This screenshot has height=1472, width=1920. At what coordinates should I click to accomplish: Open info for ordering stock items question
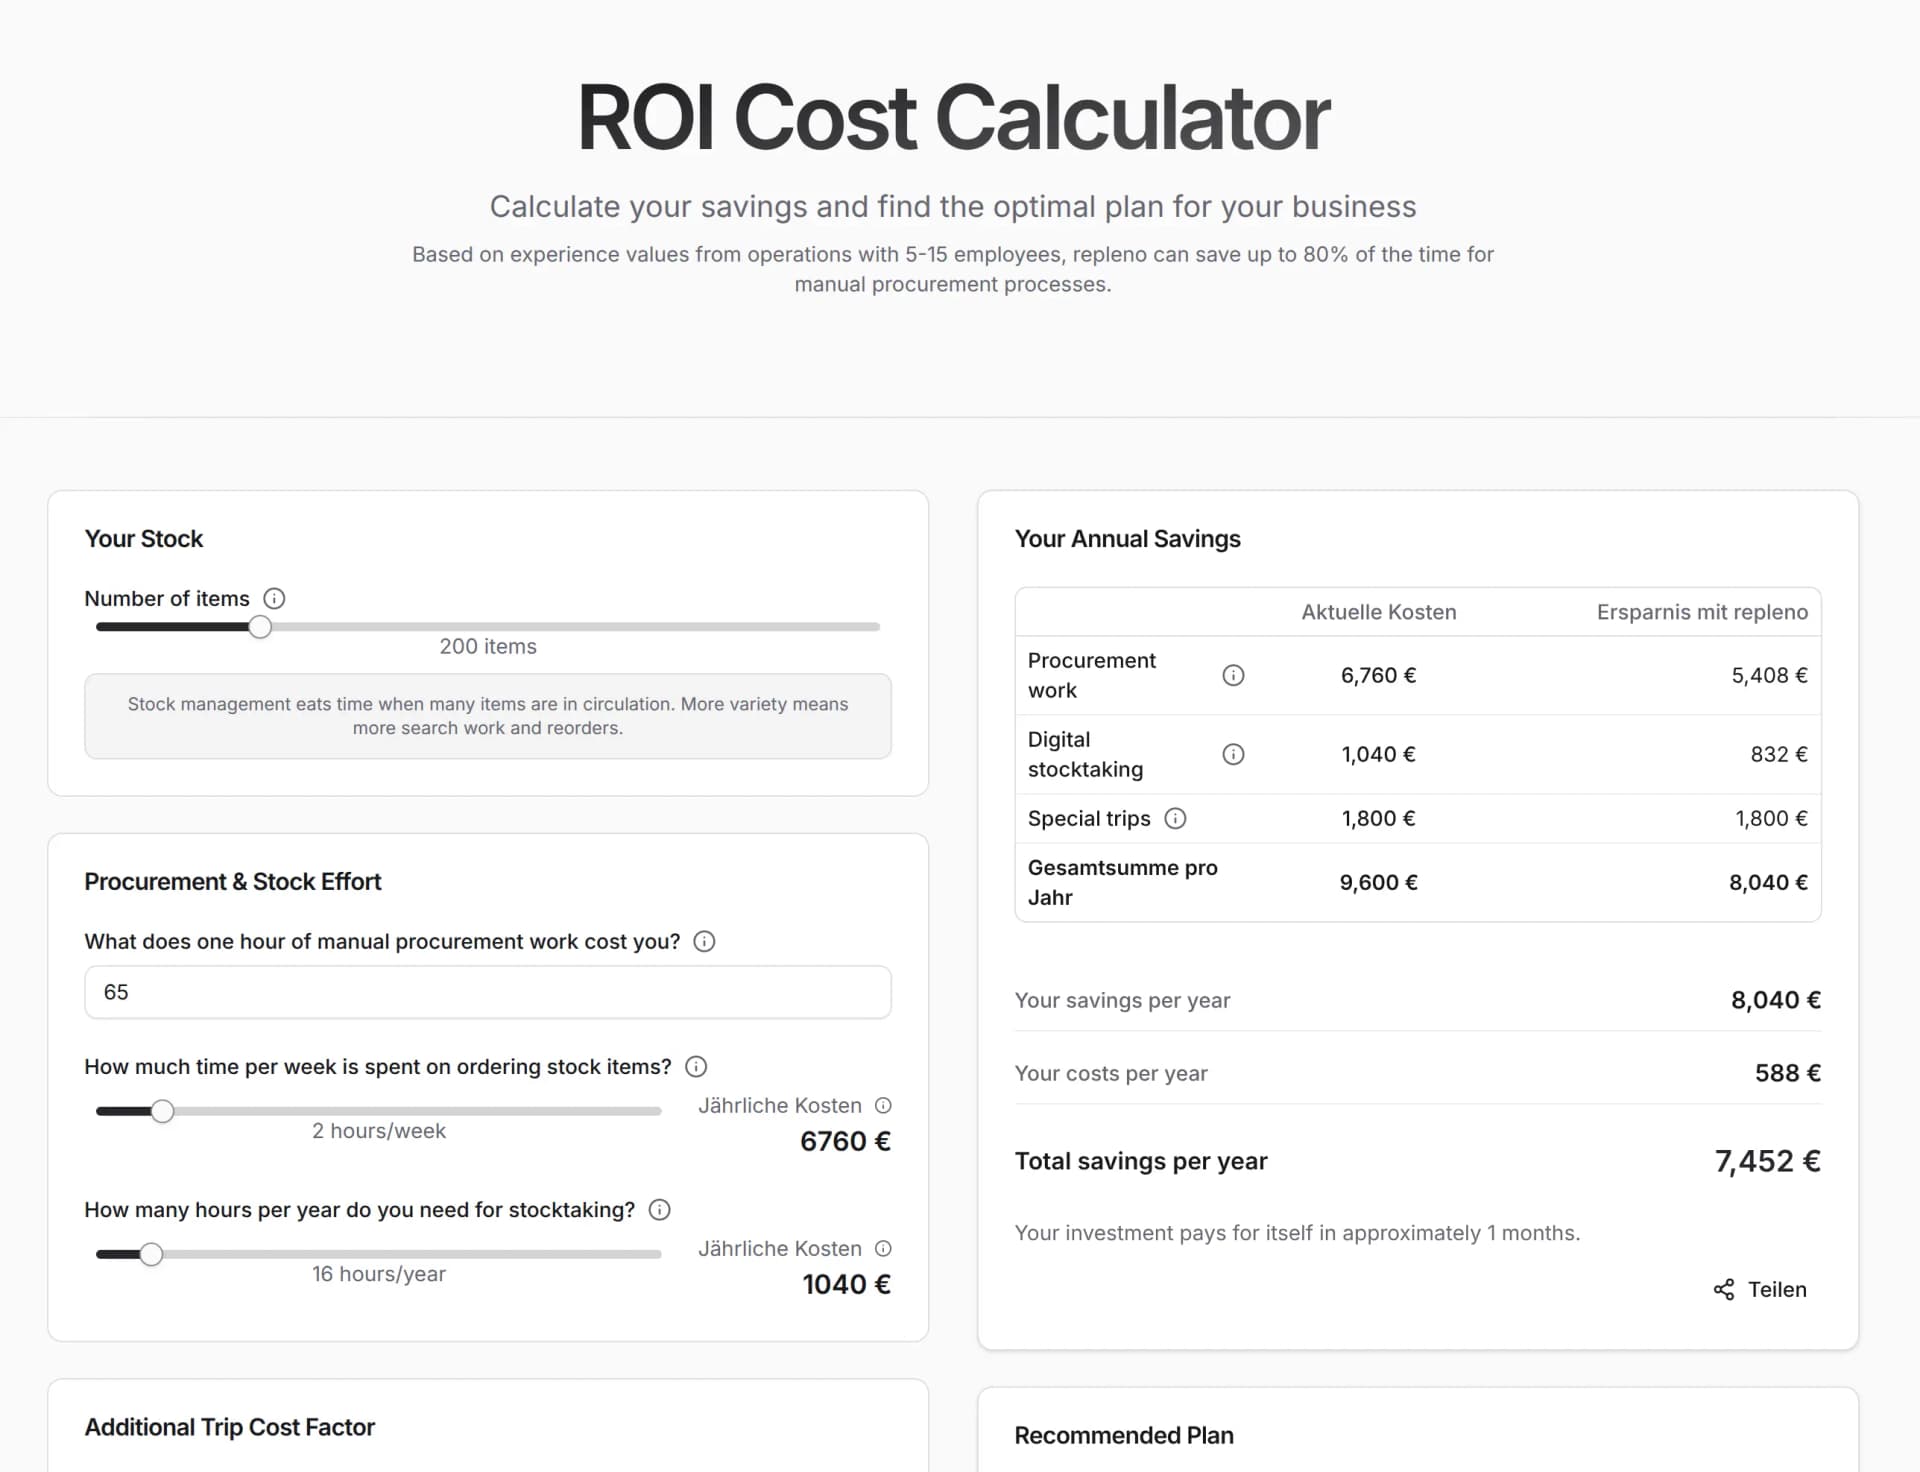tap(696, 1066)
